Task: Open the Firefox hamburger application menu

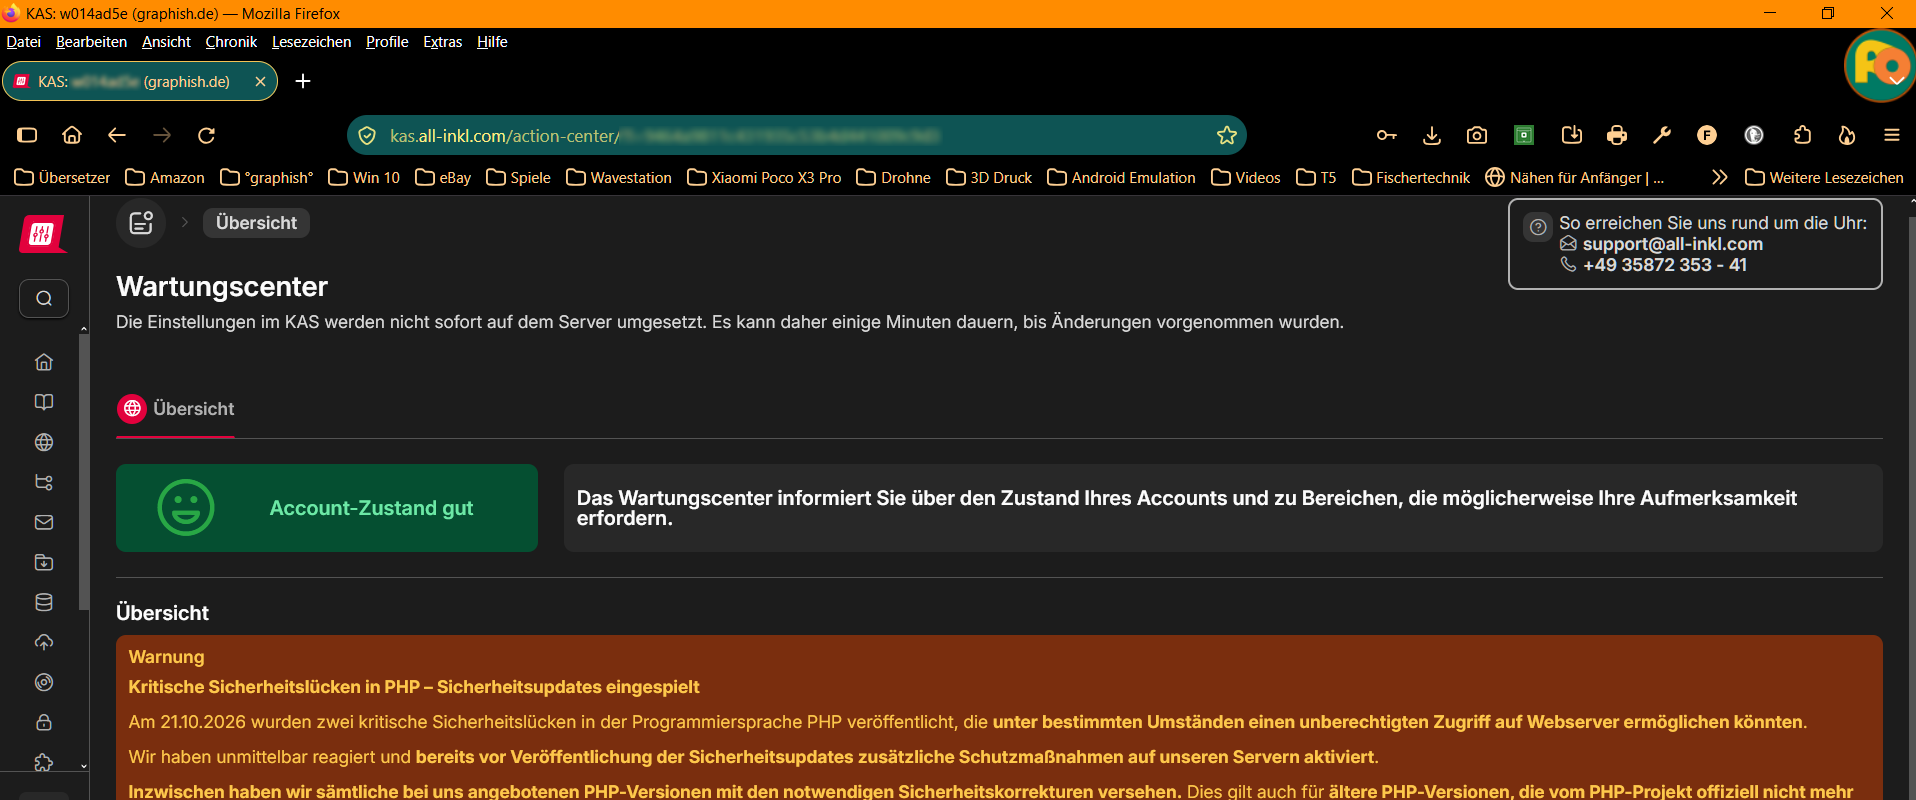Action: 1892,135
